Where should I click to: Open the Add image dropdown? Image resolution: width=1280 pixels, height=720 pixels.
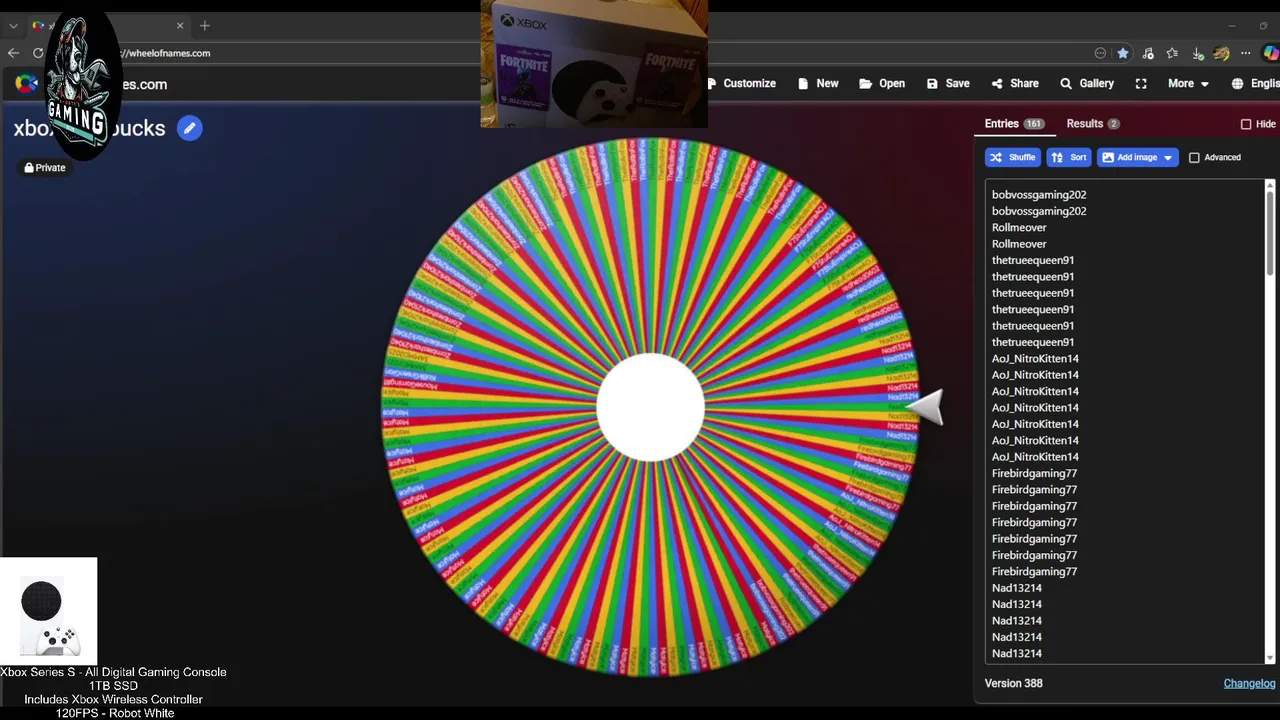click(x=1138, y=158)
